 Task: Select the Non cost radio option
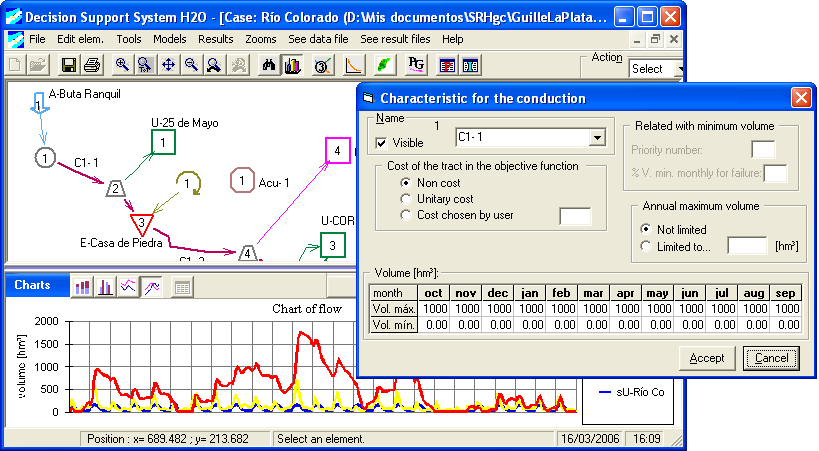point(405,183)
